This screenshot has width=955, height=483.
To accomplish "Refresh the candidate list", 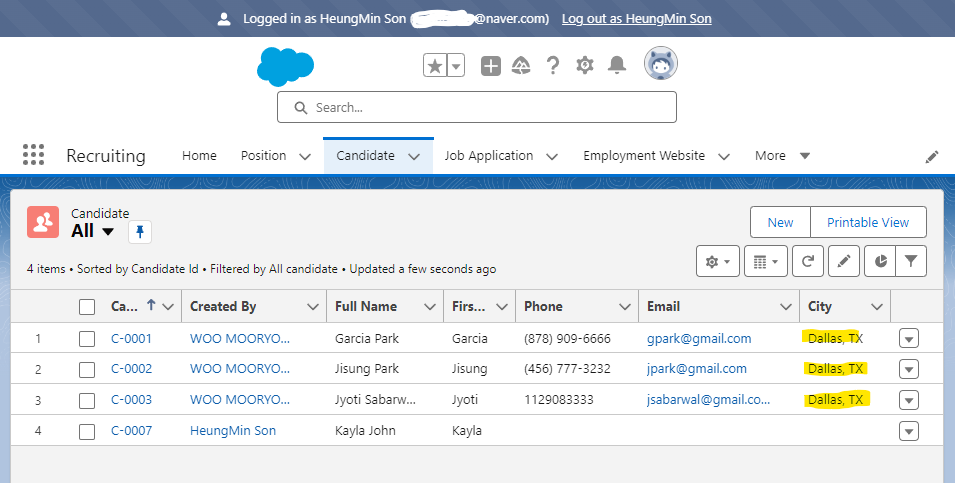I will pyautogui.click(x=808, y=261).
